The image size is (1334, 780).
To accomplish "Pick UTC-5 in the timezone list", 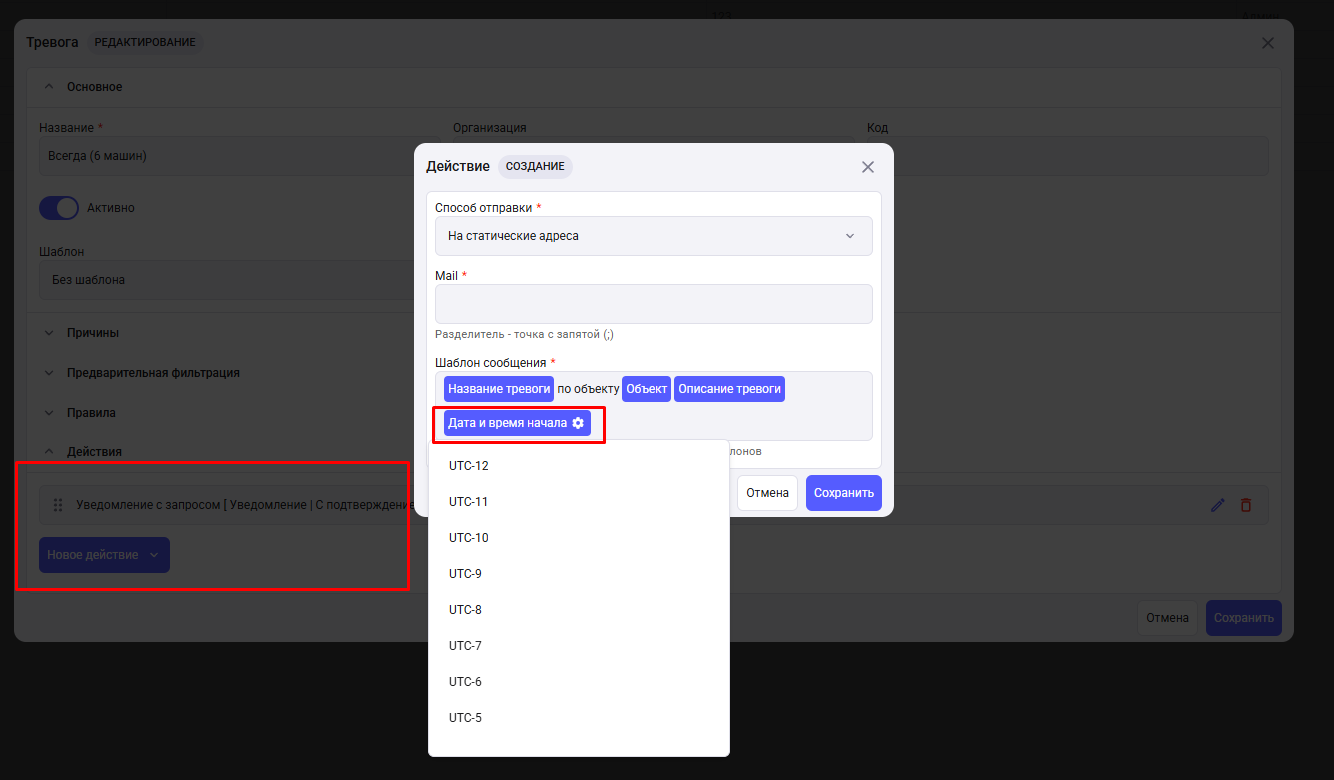I will pos(465,718).
